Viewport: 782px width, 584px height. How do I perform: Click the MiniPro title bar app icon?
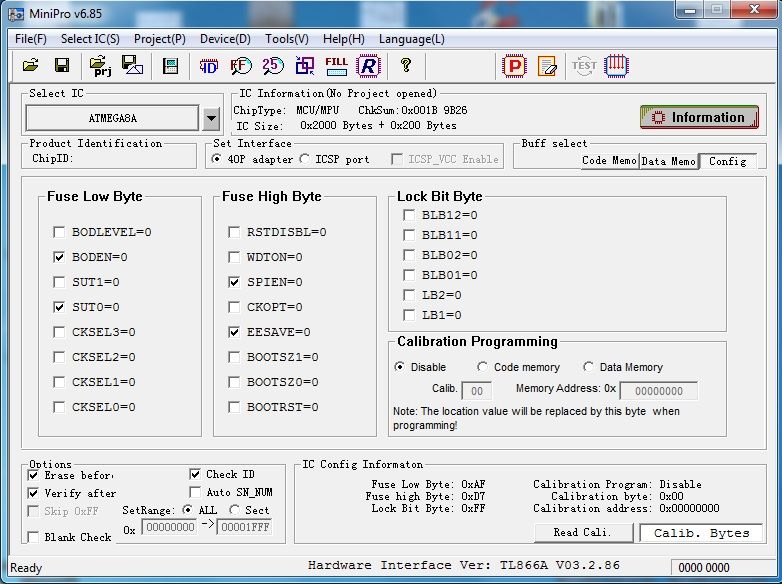point(15,13)
